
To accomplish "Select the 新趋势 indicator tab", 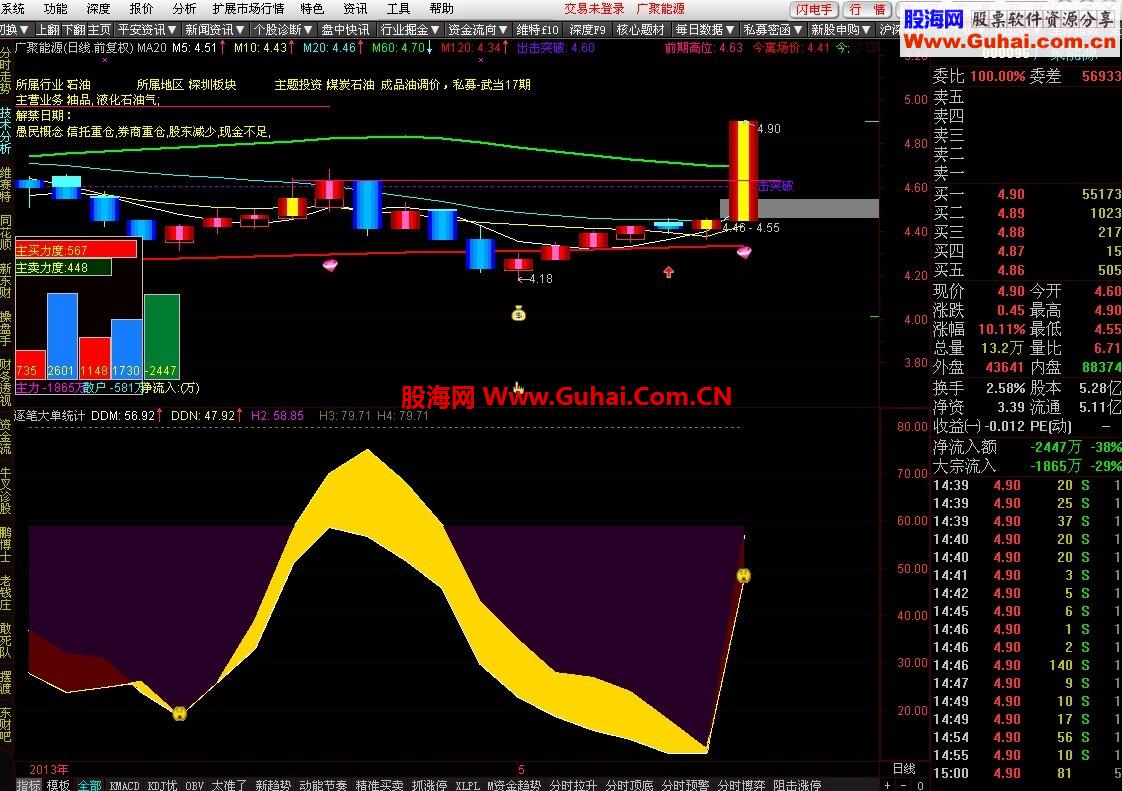I will 273,785.
